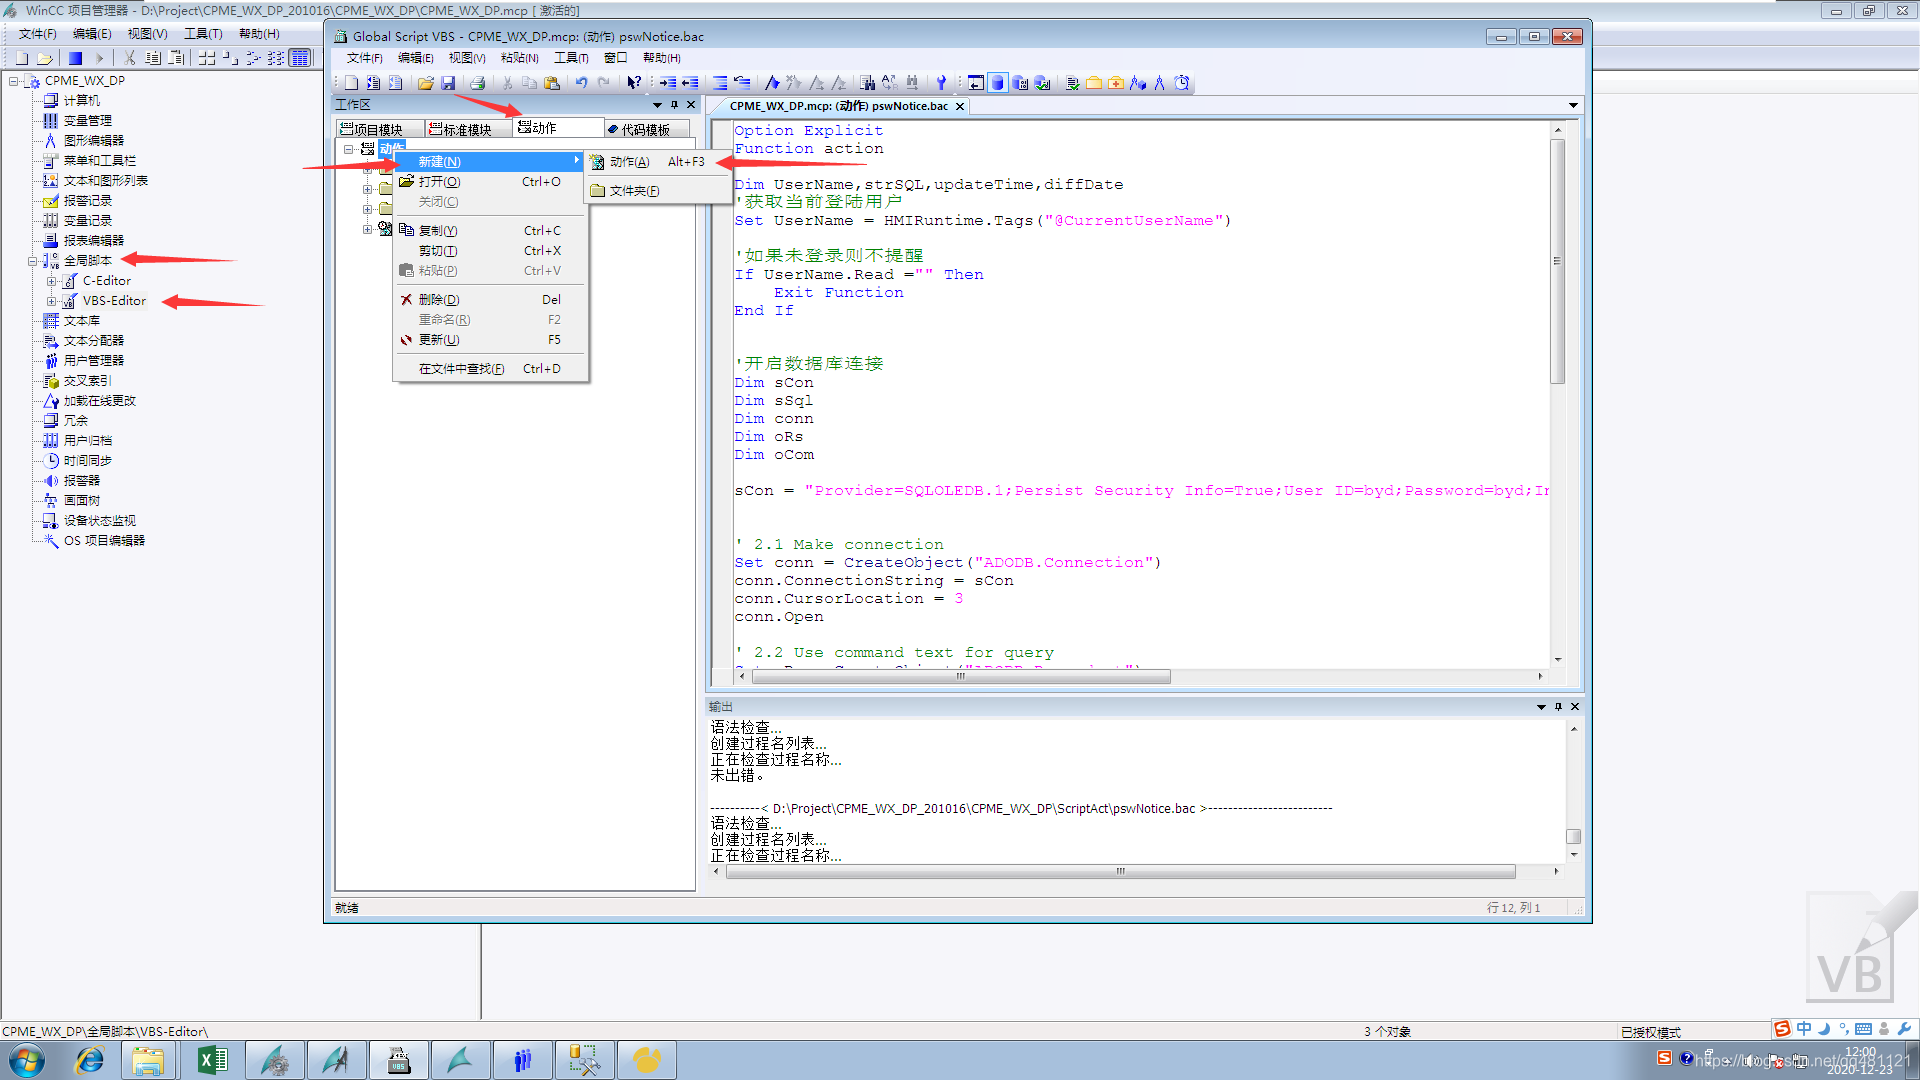Collapse the 全局脚本 tree node
The image size is (1920, 1080).
[x=32, y=261]
